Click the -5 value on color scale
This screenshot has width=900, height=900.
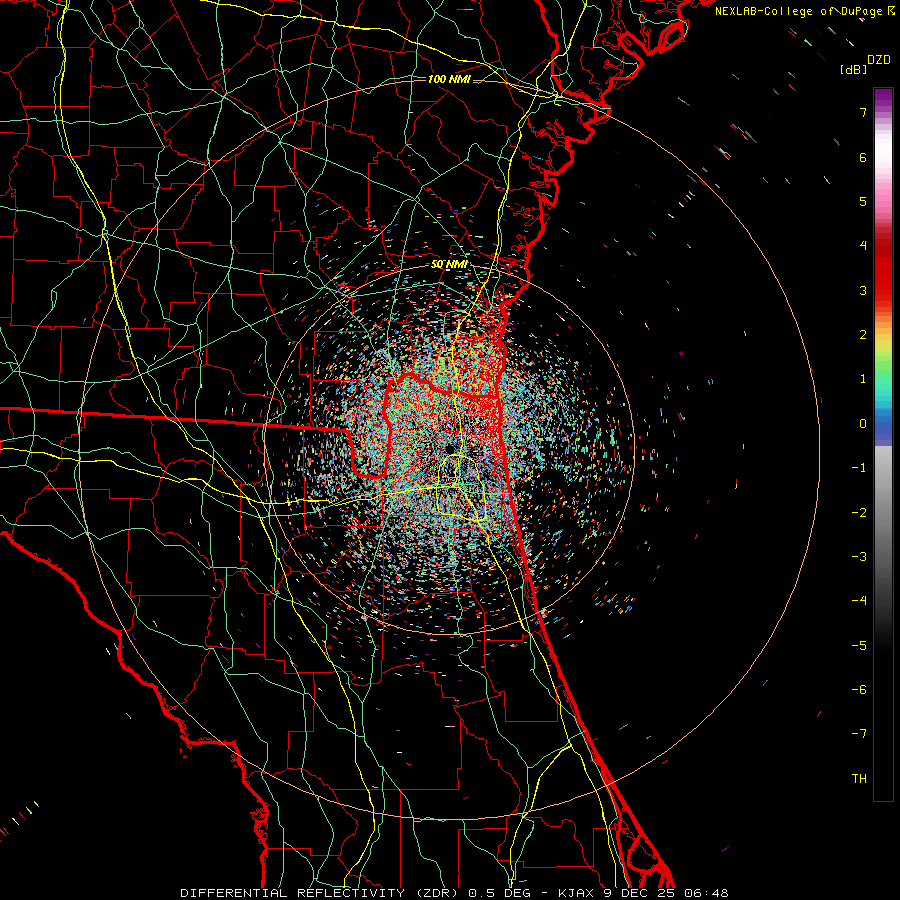[x=859, y=645]
